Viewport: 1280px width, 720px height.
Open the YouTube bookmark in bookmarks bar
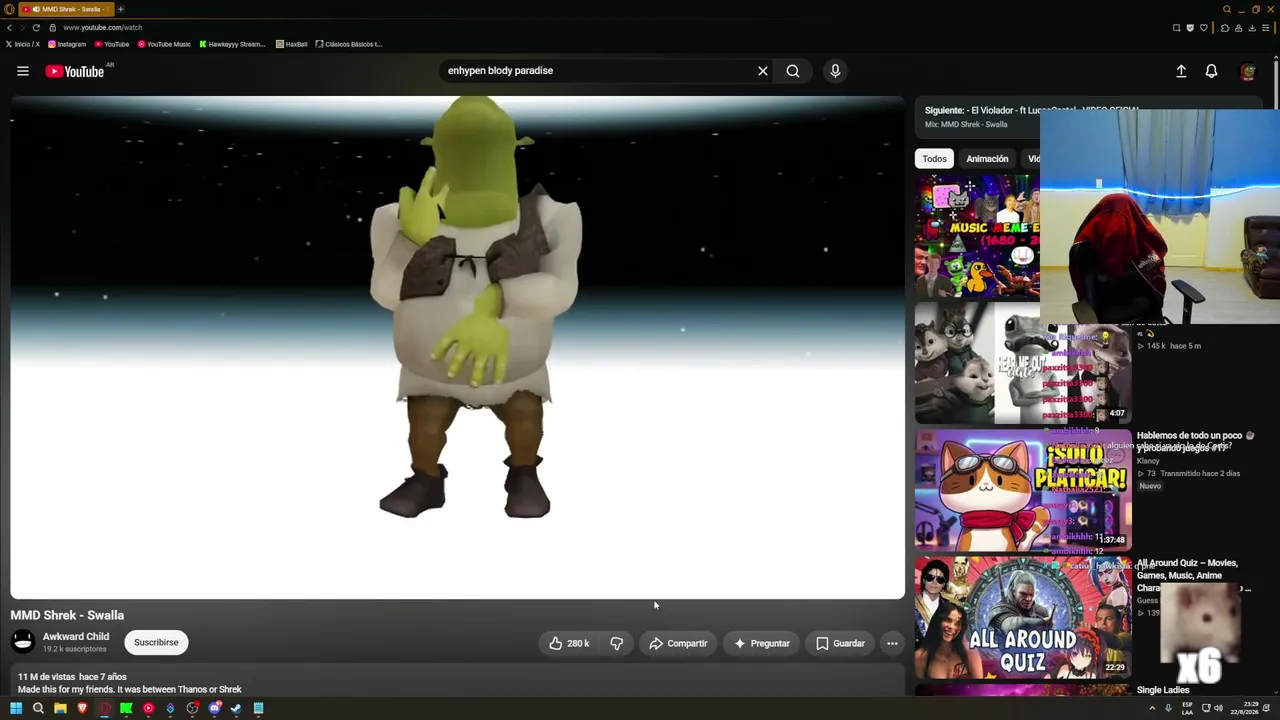(112, 44)
